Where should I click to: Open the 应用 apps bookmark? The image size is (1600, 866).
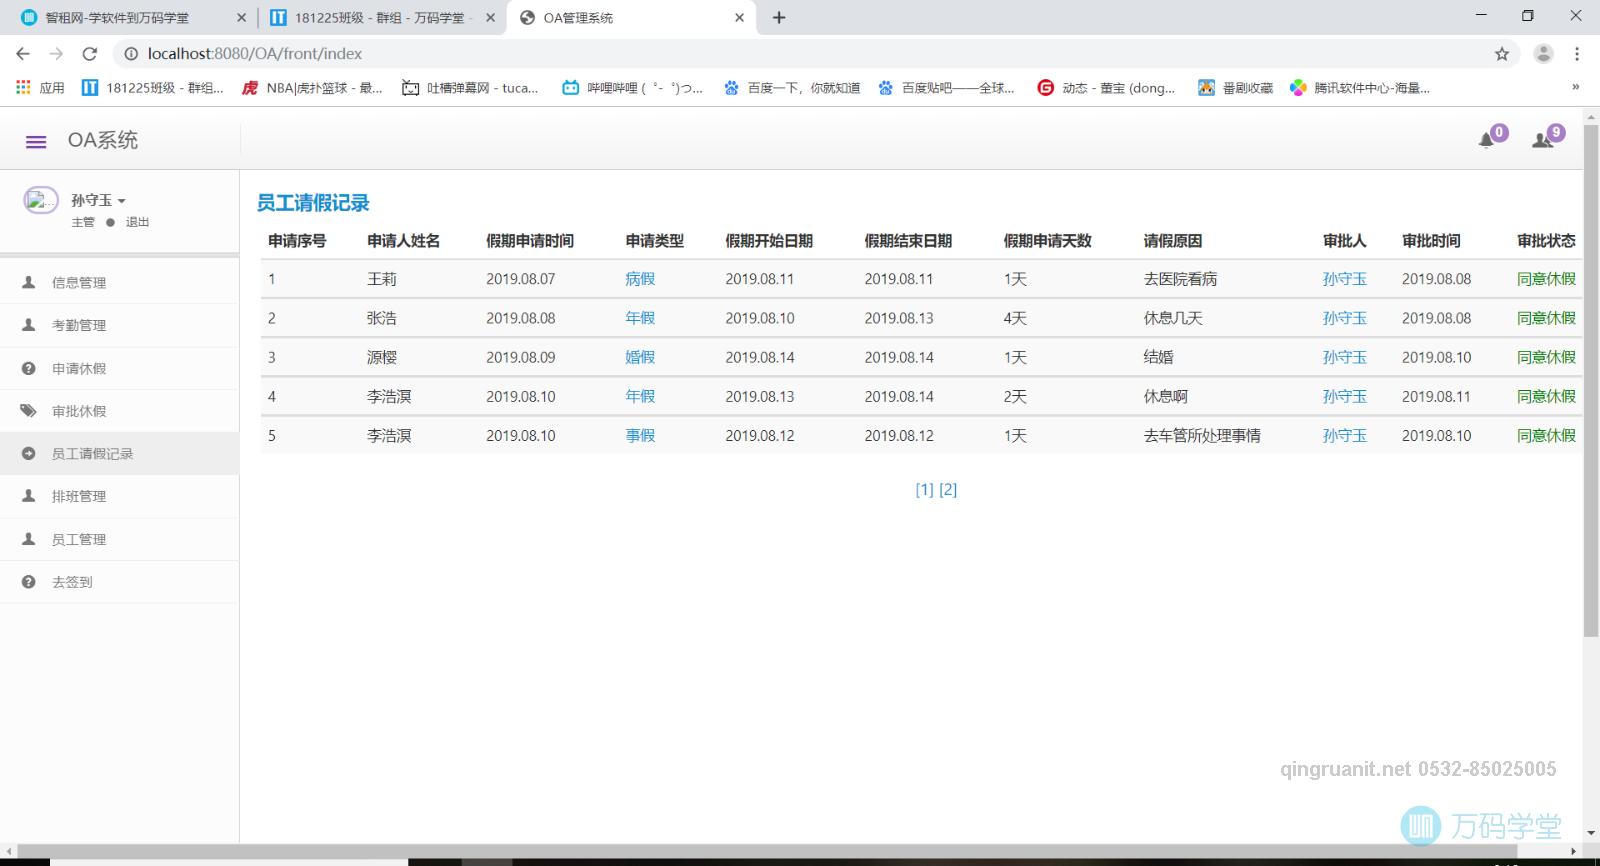coord(41,88)
